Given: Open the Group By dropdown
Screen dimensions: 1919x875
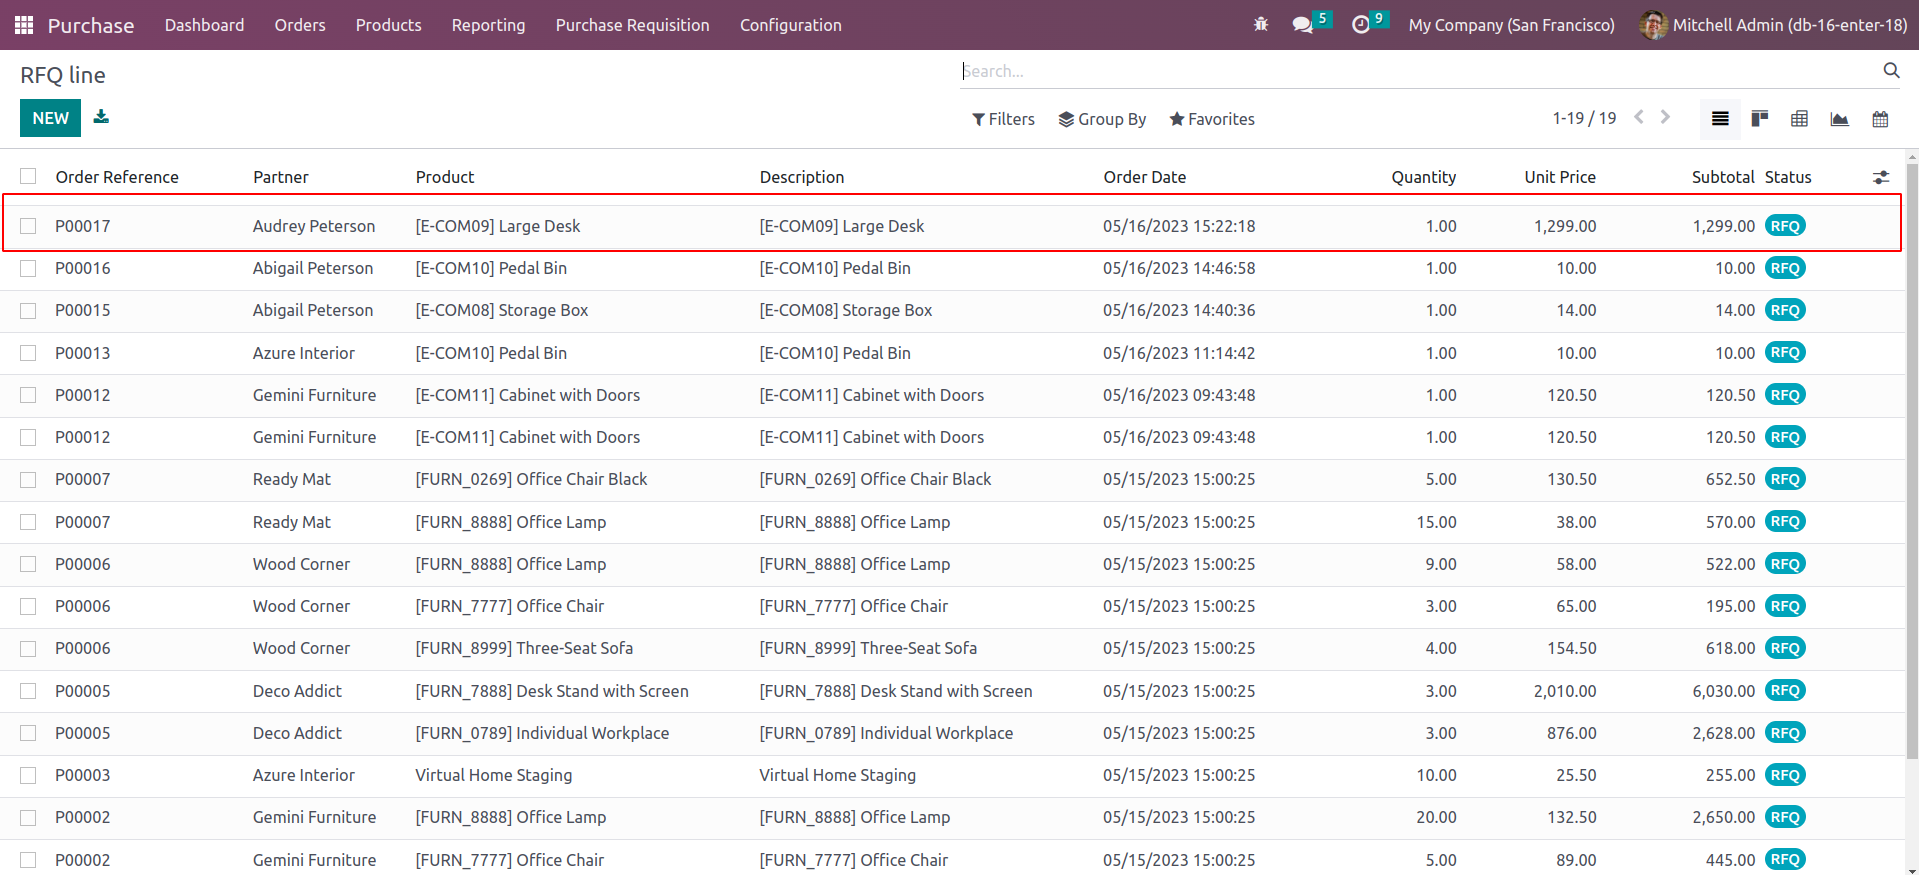Looking at the screenshot, I should 1102,119.
